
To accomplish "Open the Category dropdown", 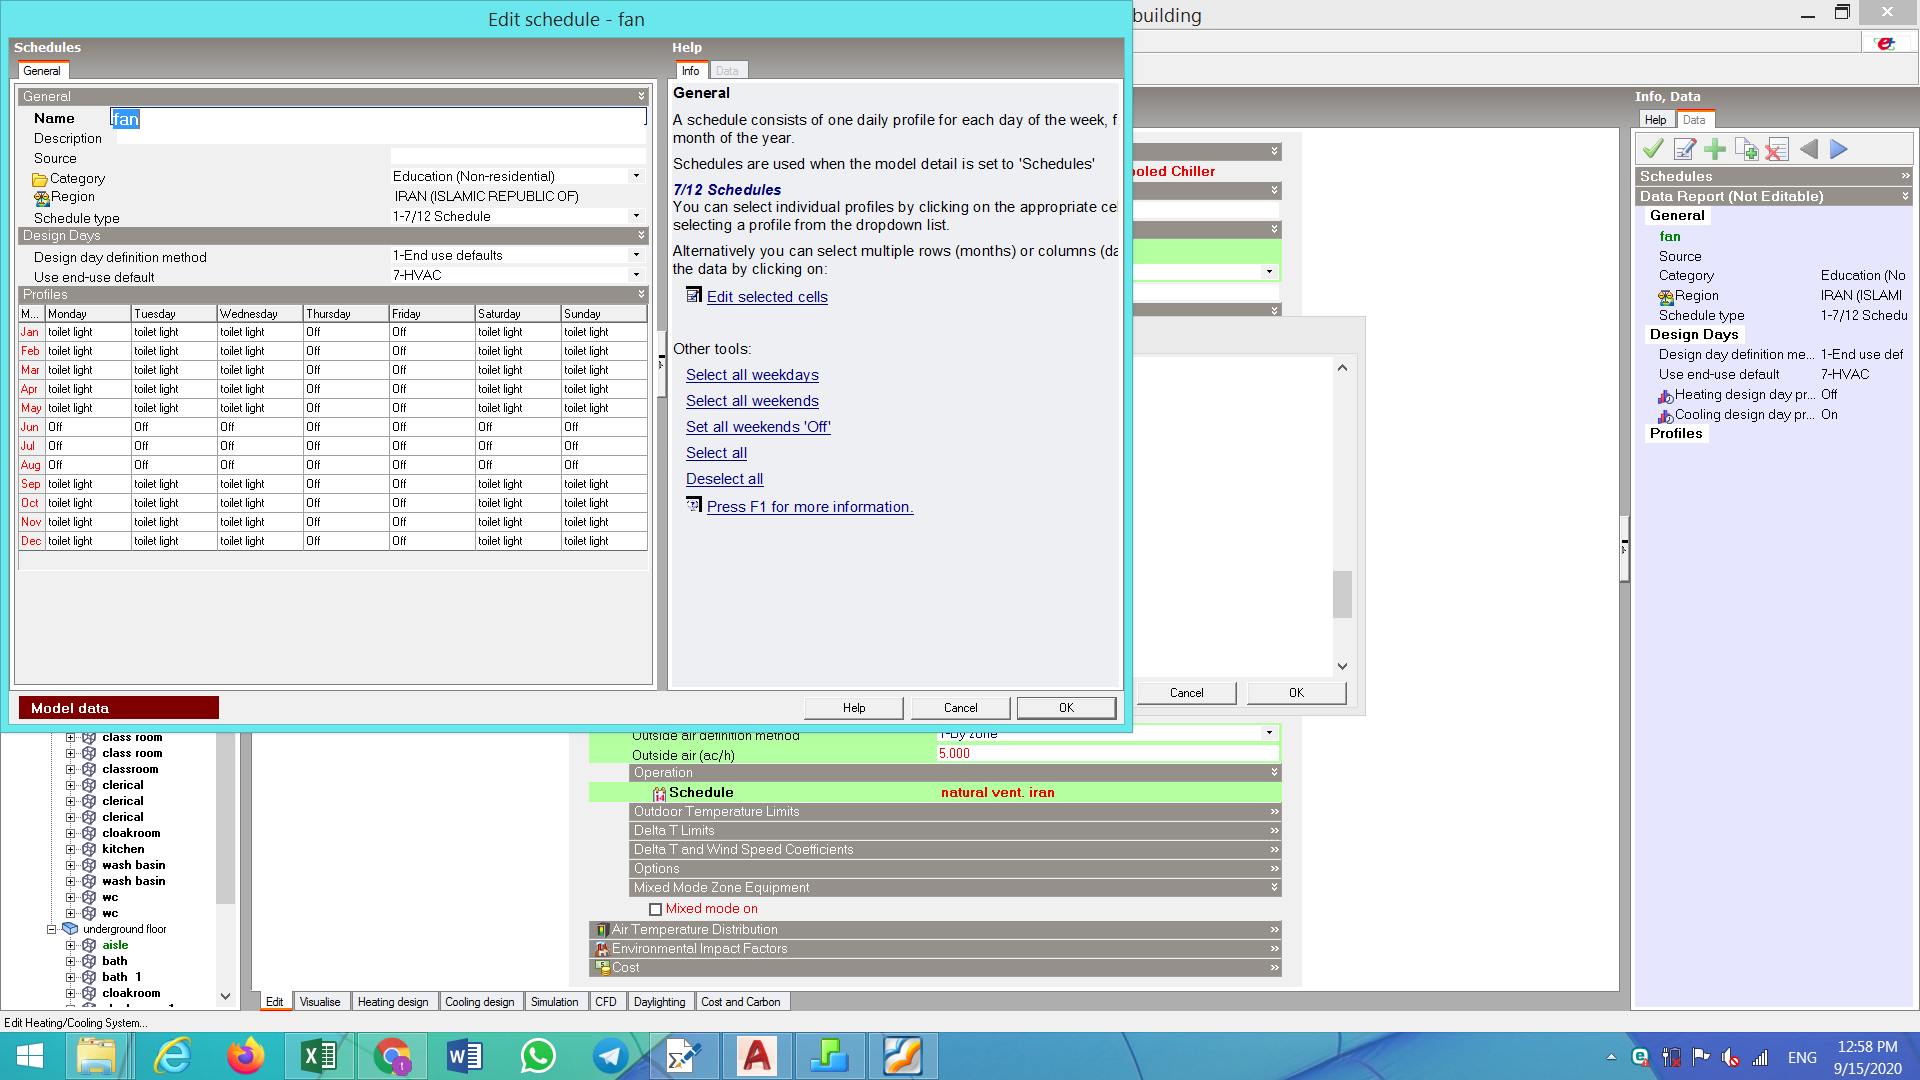I will pyautogui.click(x=636, y=176).
